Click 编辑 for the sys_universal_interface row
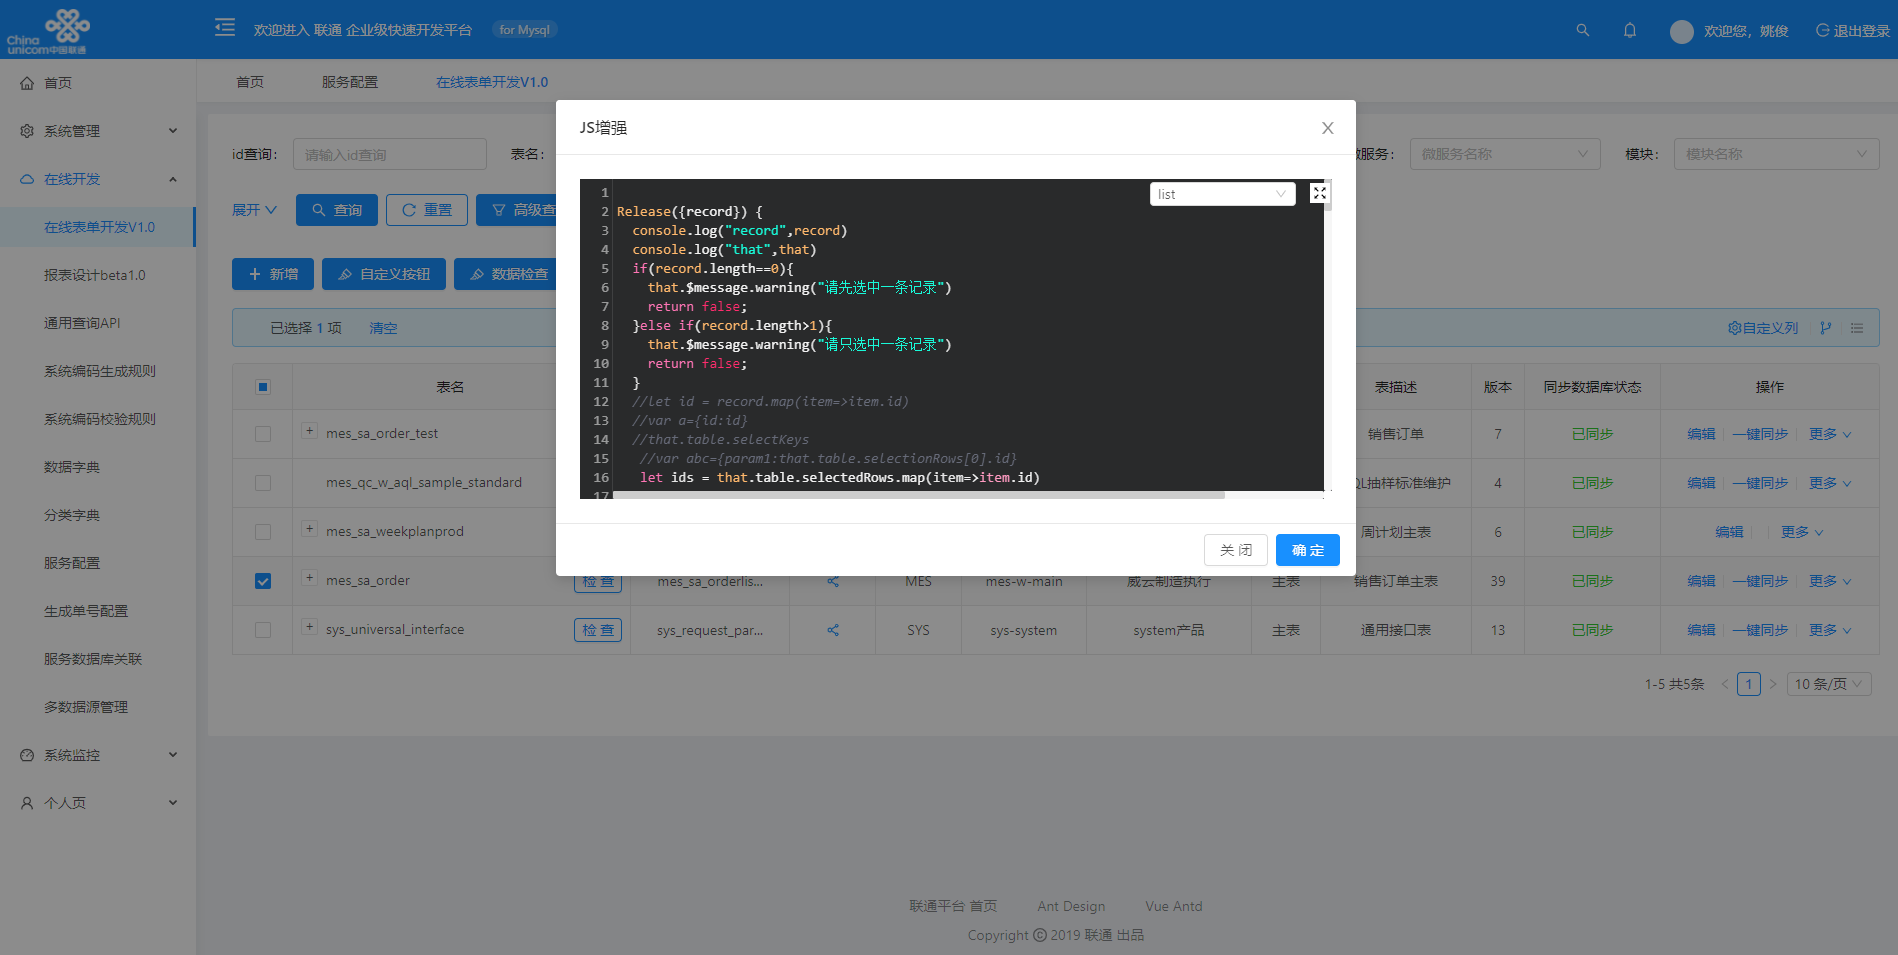Viewport: 1898px width, 955px height. pos(1701,630)
